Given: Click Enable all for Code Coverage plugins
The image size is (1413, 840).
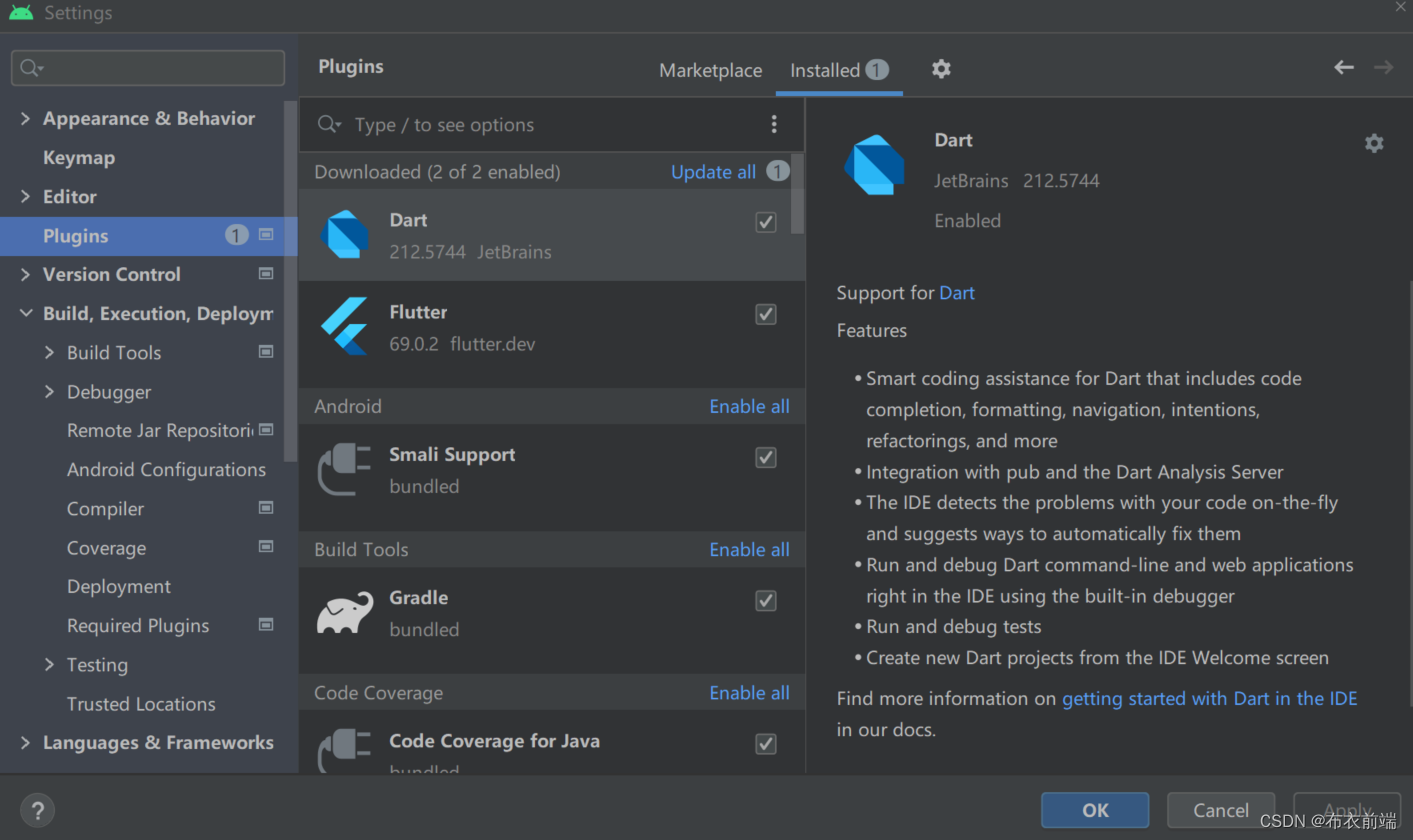Looking at the screenshot, I should [749, 693].
